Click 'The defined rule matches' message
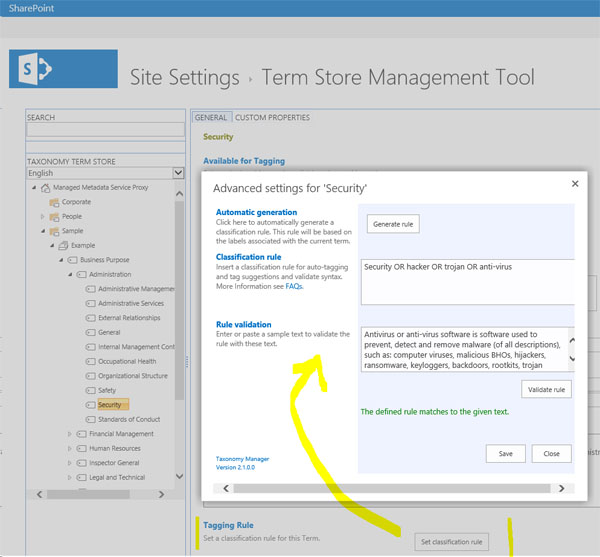This screenshot has height=557, width=600. click(435, 412)
